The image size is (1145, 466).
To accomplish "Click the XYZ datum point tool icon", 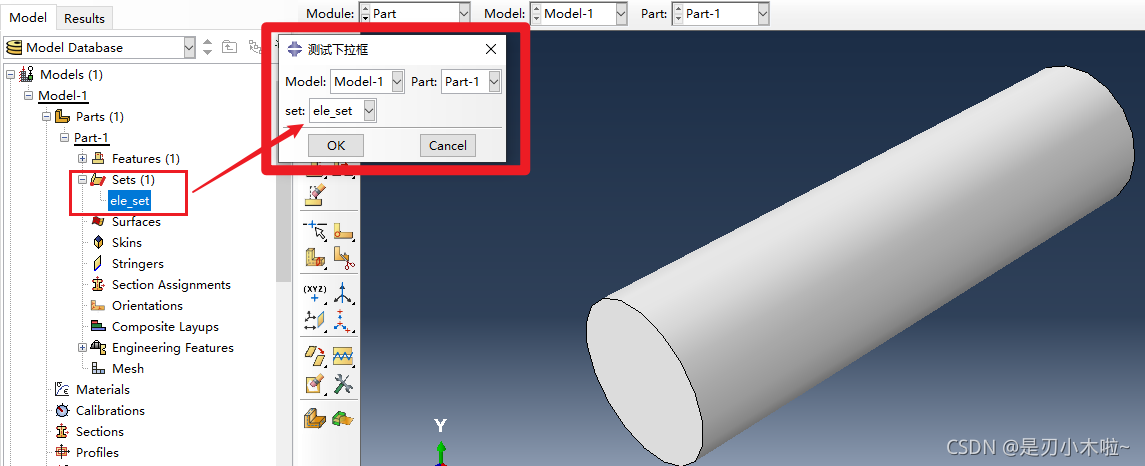I will (315, 293).
